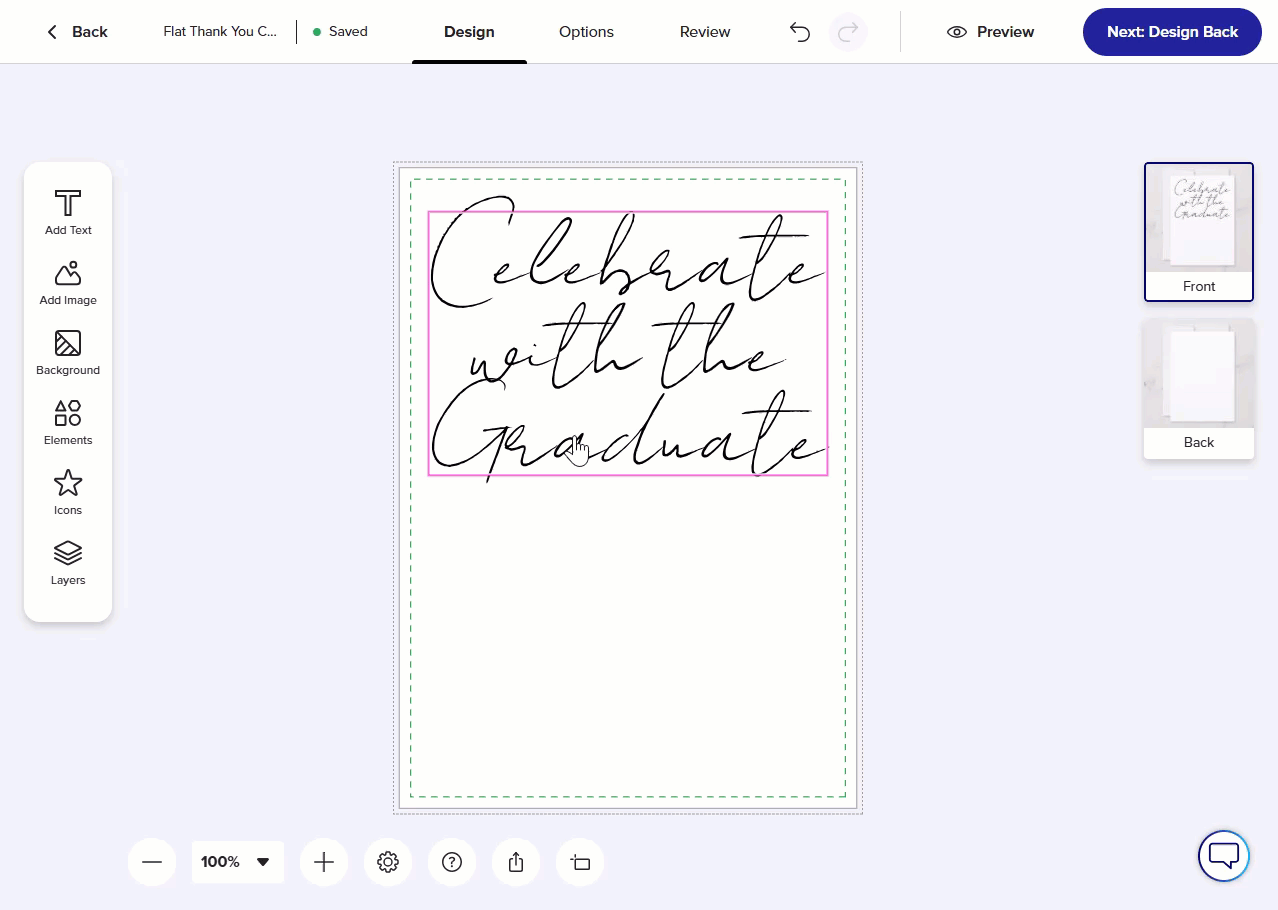Switch to the Options tab
Viewport: 1278px width, 910px height.
586,32
